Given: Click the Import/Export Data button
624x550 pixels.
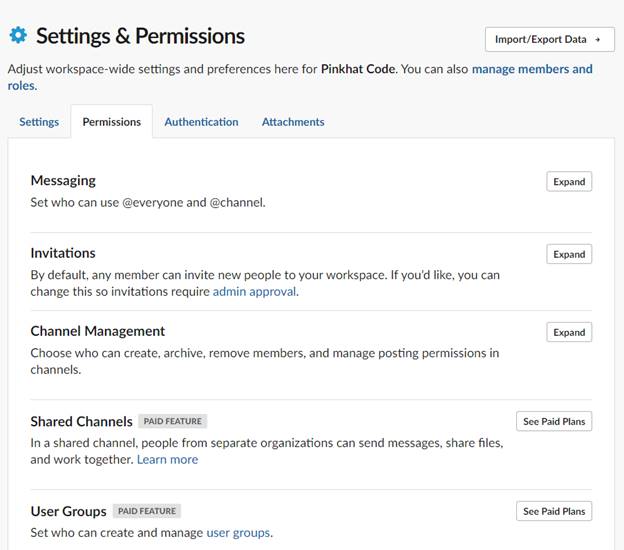Looking at the screenshot, I should click(x=550, y=39).
